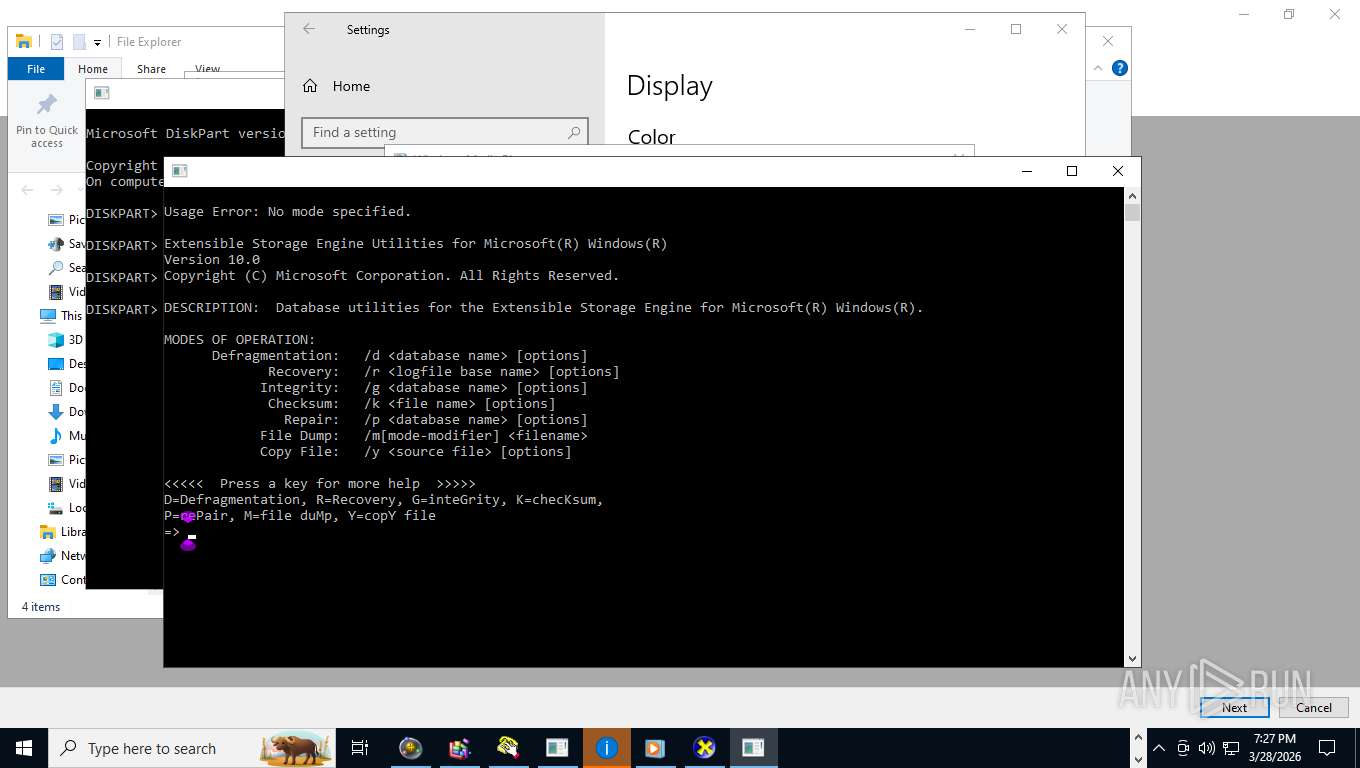Click the console scrollbar thumb
Image resolution: width=1360 pixels, height=768 pixels.
pos(1133,212)
